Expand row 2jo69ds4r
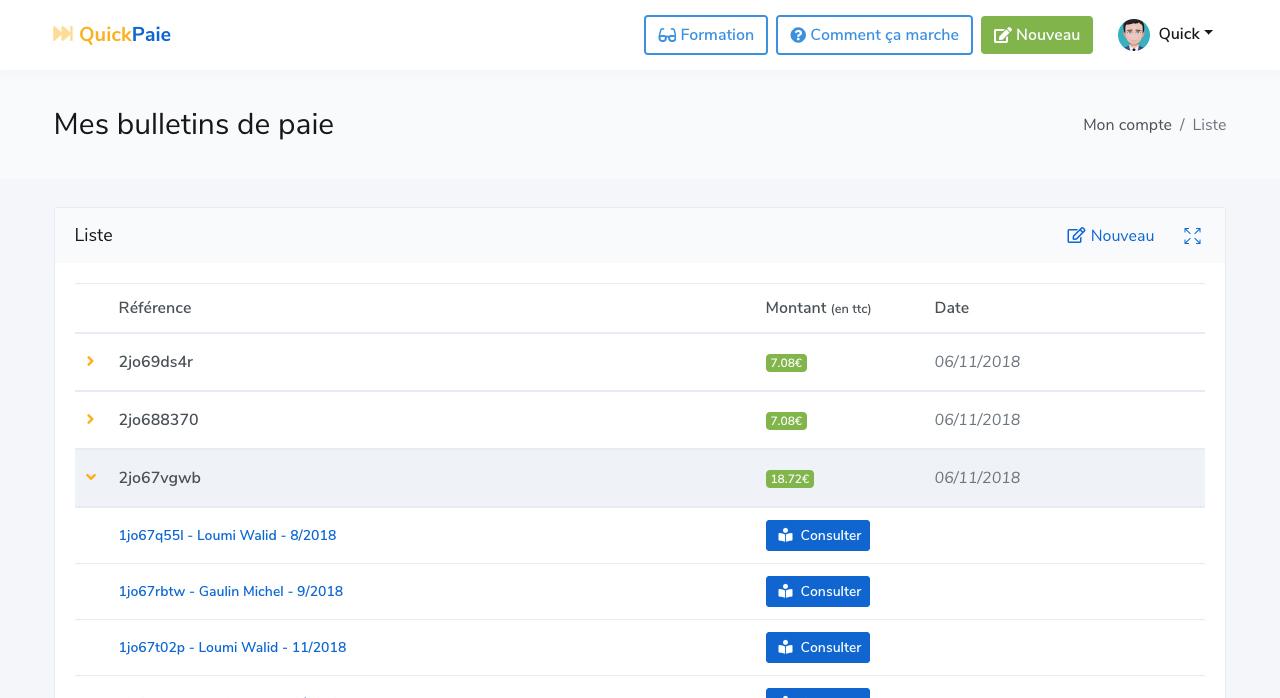This screenshot has width=1280, height=698. (90, 361)
